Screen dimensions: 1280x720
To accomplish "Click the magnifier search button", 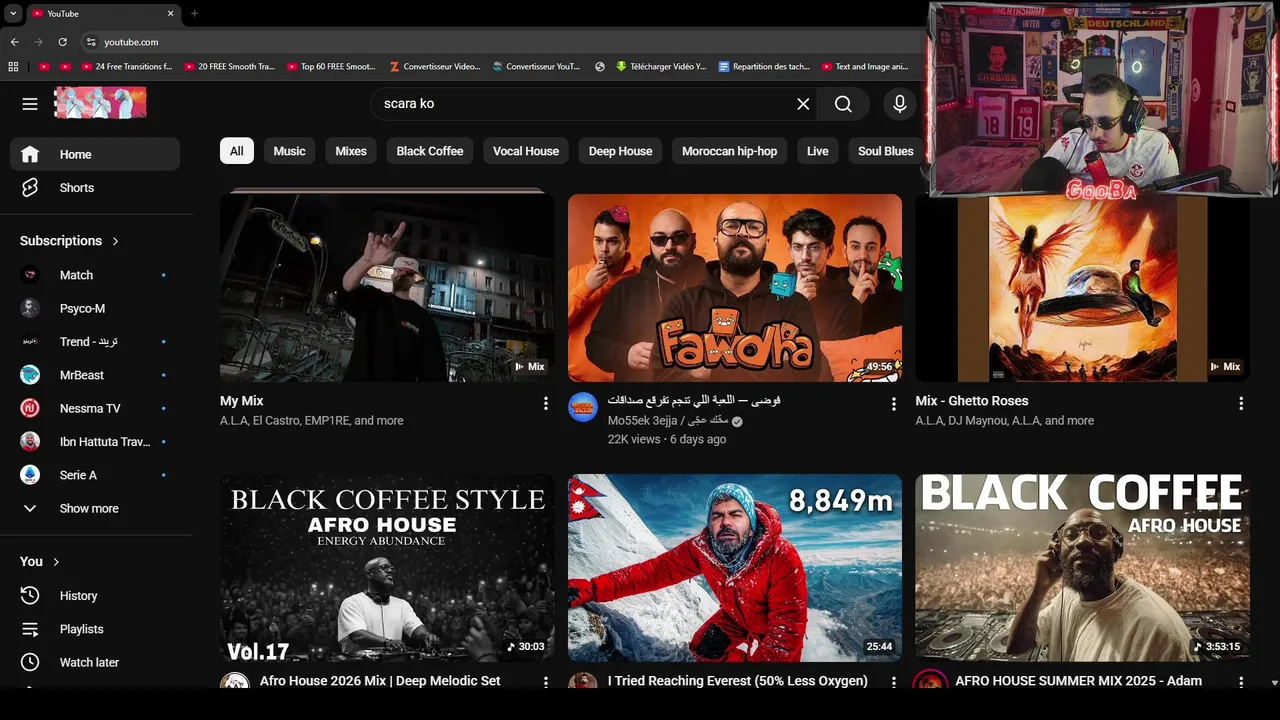I will point(843,104).
